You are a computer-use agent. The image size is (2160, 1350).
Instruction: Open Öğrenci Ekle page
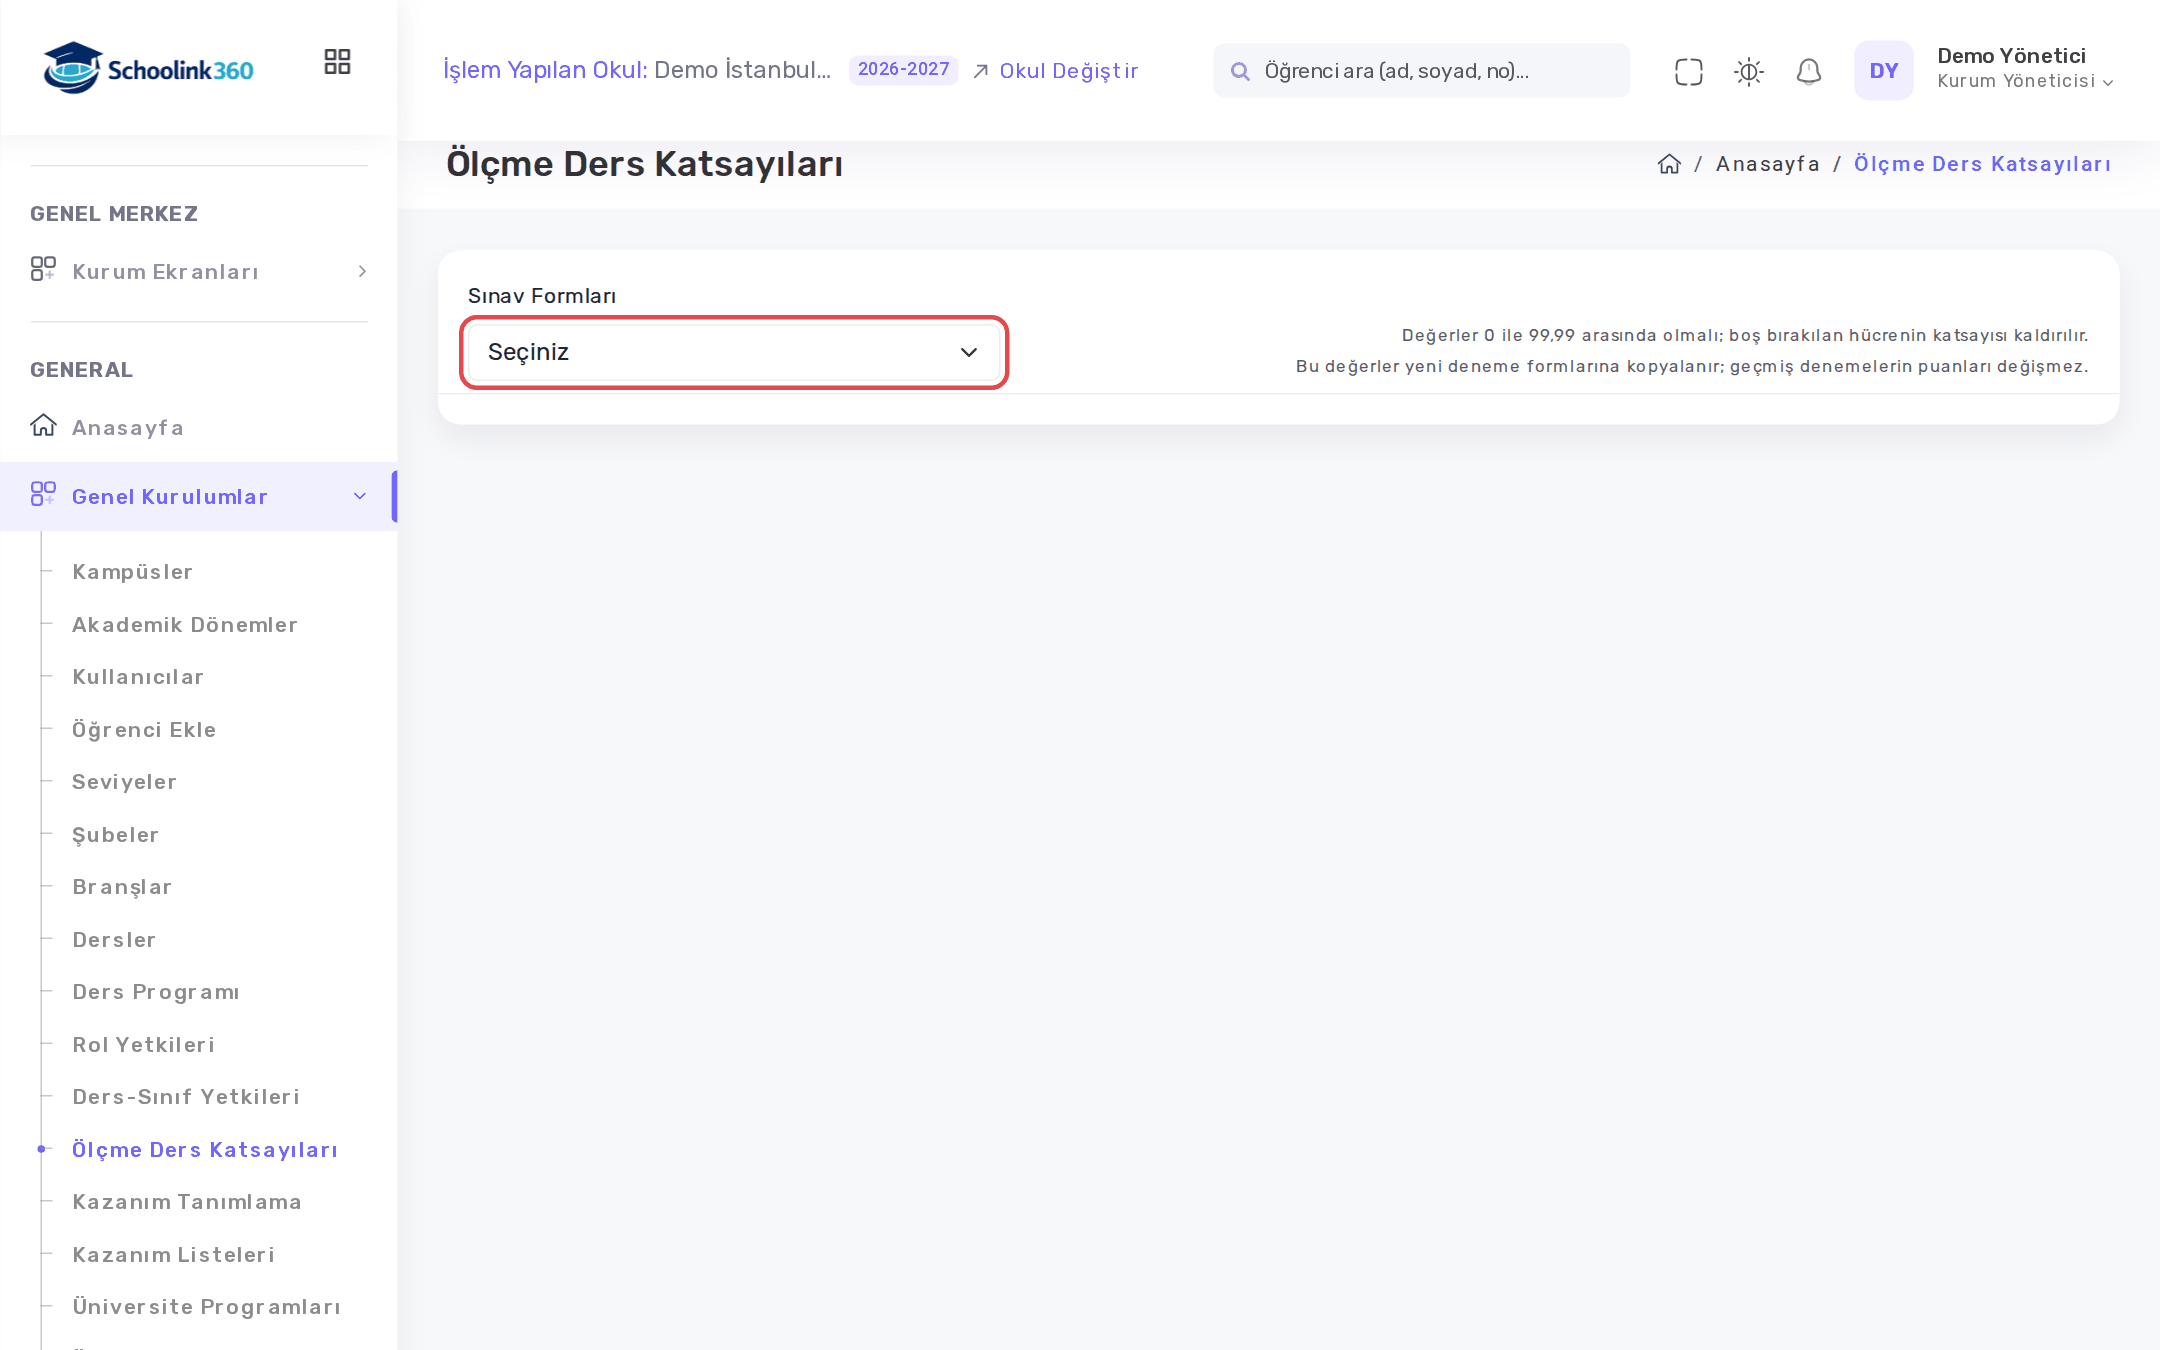(x=144, y=730)
